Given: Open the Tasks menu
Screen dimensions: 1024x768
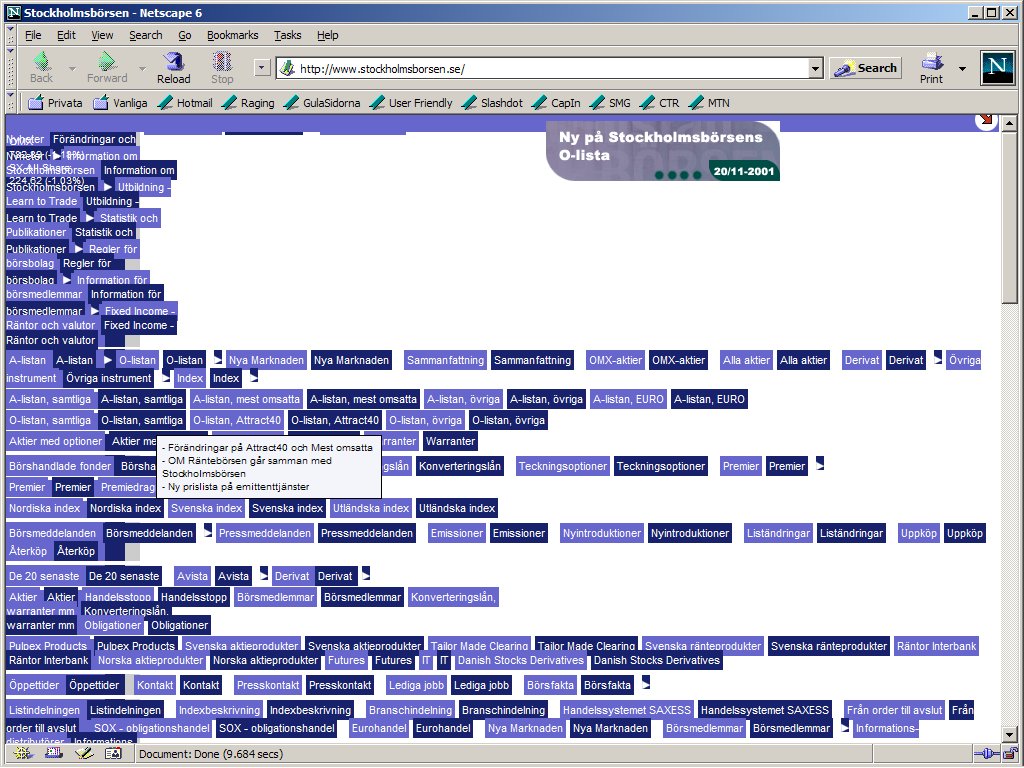Looking at the screenshot, I should (x=287, y=35).
